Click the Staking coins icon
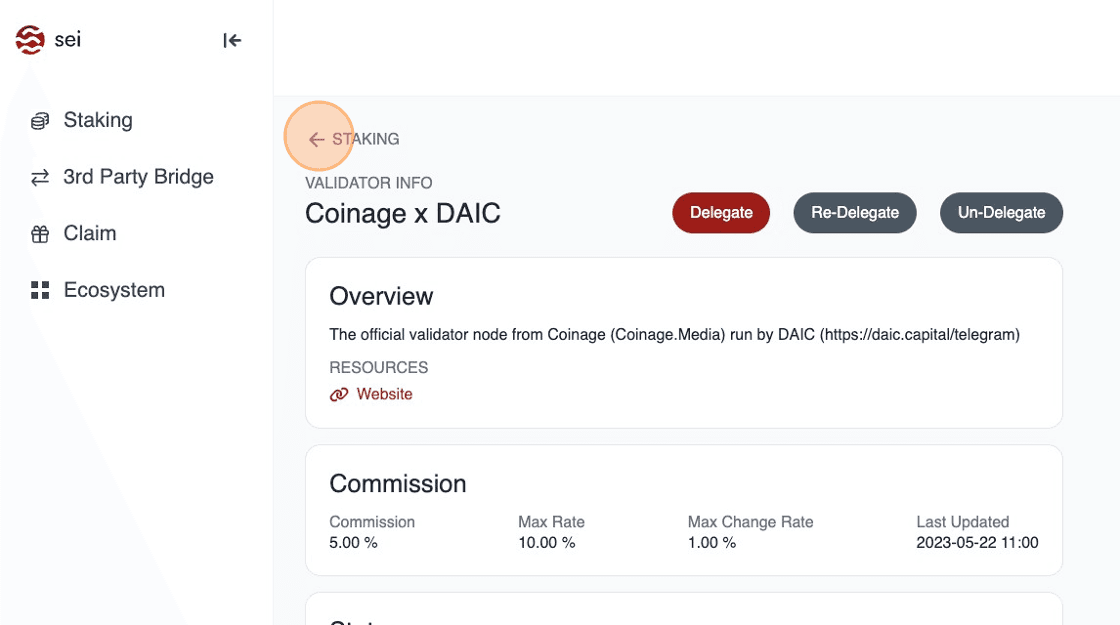Viewport: 1120px width, 625px height. pos(40,121)
